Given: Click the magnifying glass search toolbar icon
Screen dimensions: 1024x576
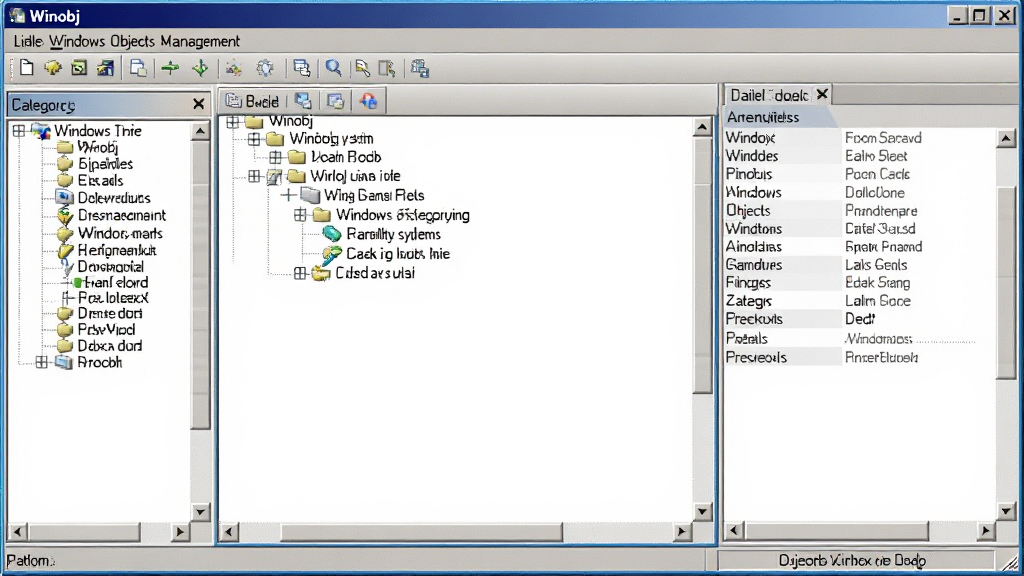Looking at the screenshot, I should pyautogui.click(x=334, y=68).
